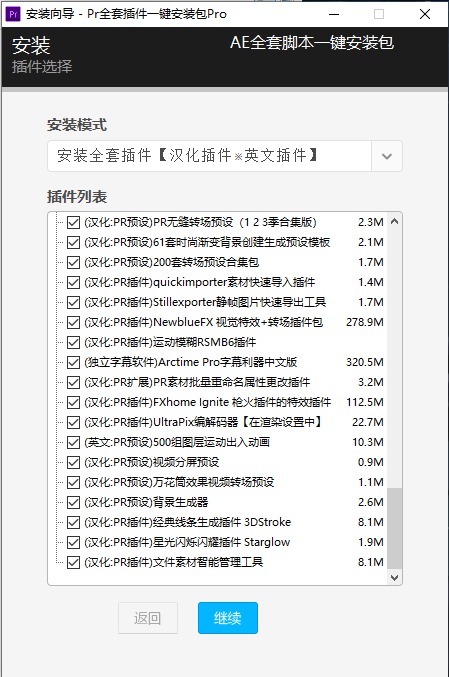Toggle the Starglow 星光闪烁 checkbox

click(73, 543)
